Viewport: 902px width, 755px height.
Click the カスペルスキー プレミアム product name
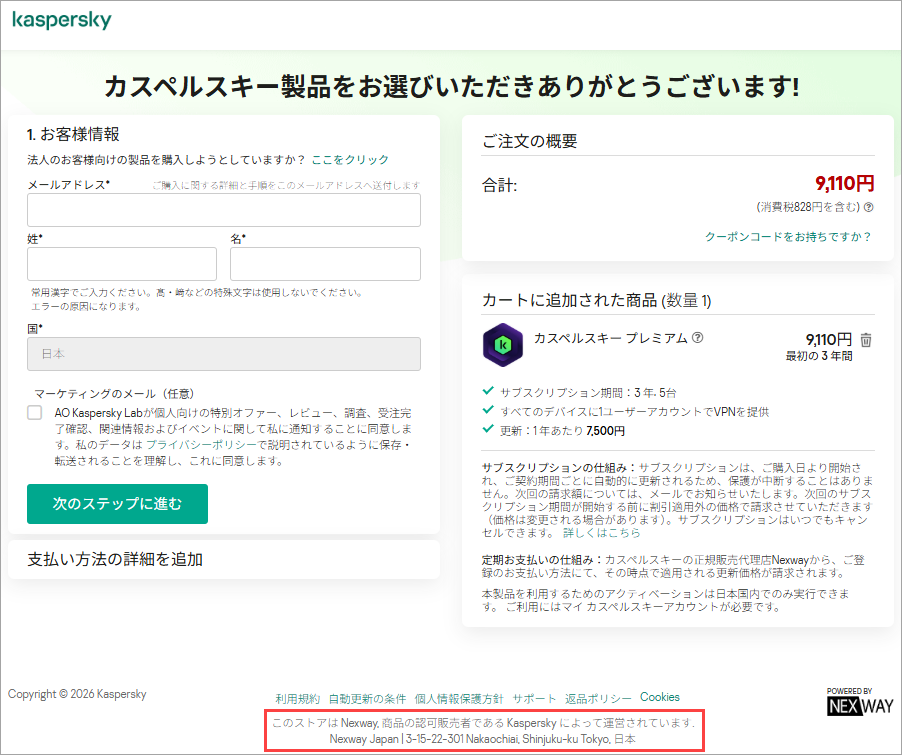(610, 338)
